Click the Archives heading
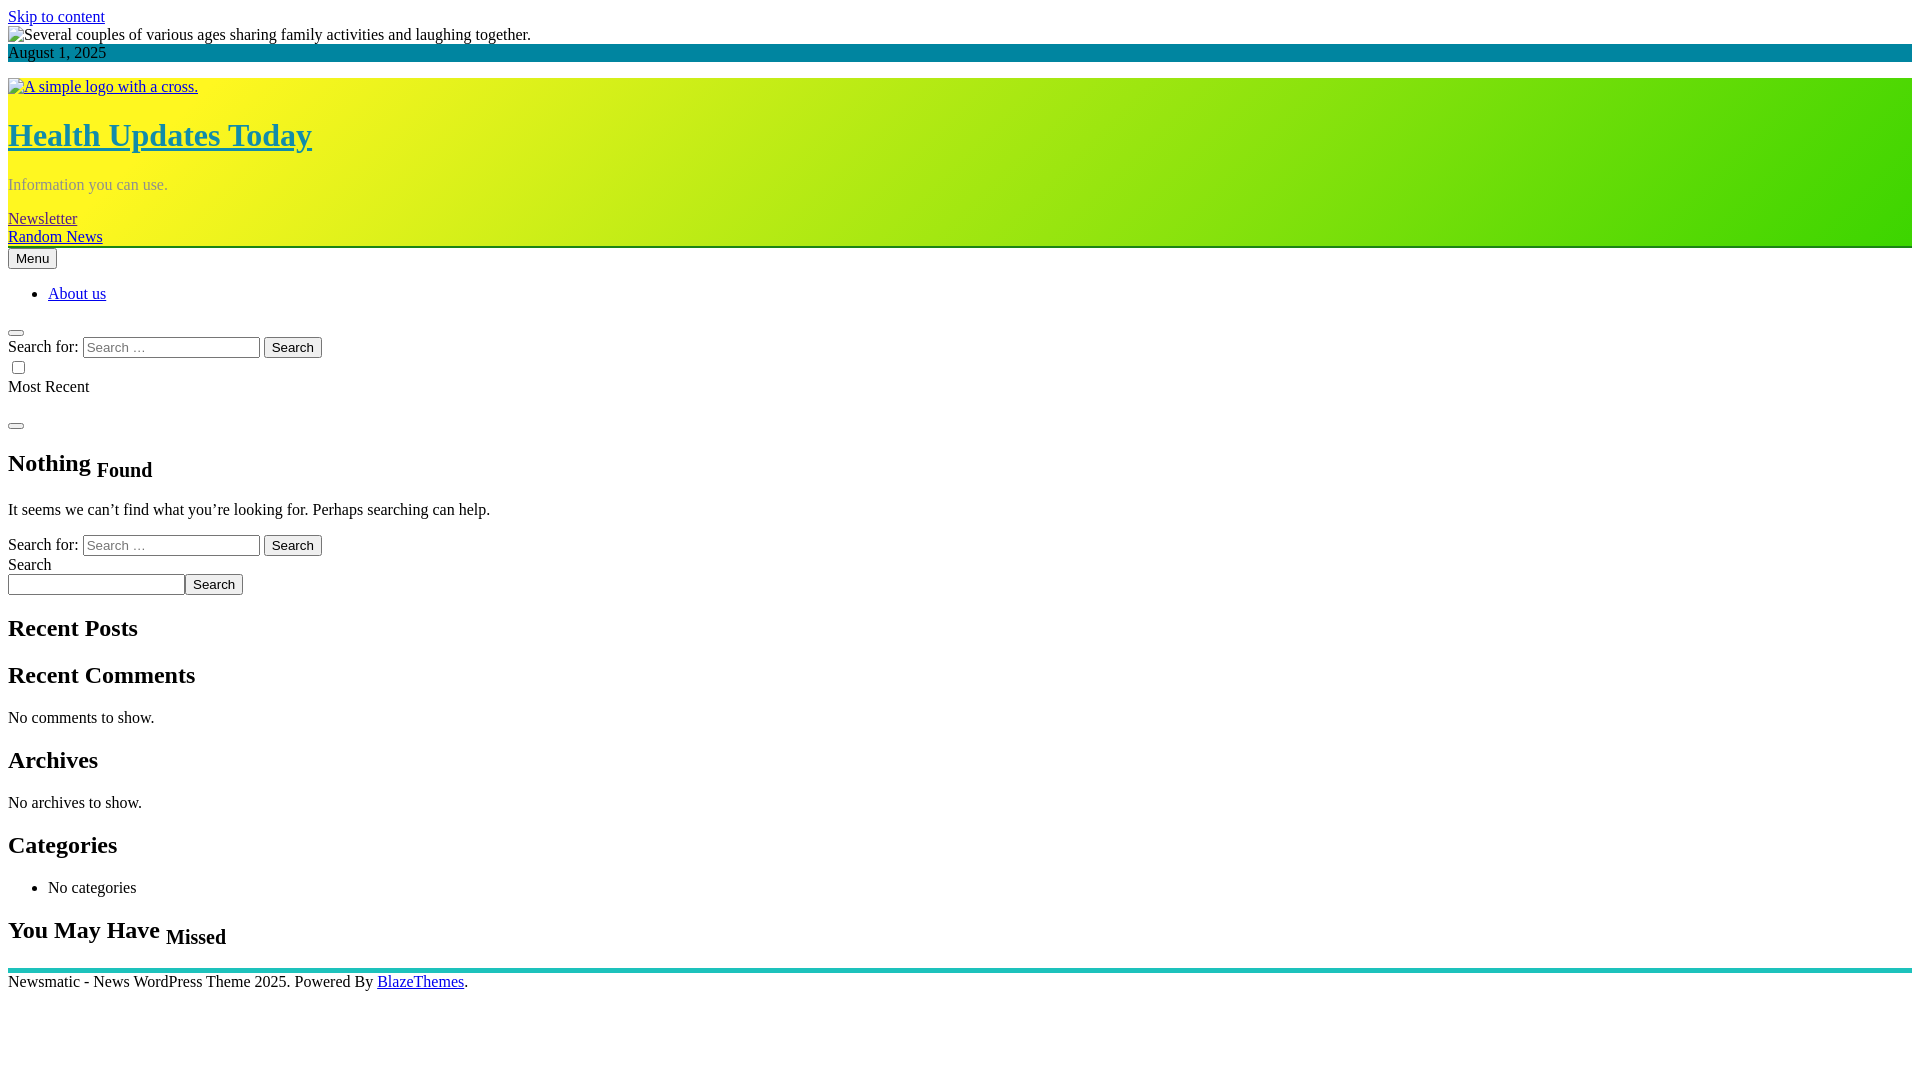This screenshot has width=1920, height=1080. point(53,760)
